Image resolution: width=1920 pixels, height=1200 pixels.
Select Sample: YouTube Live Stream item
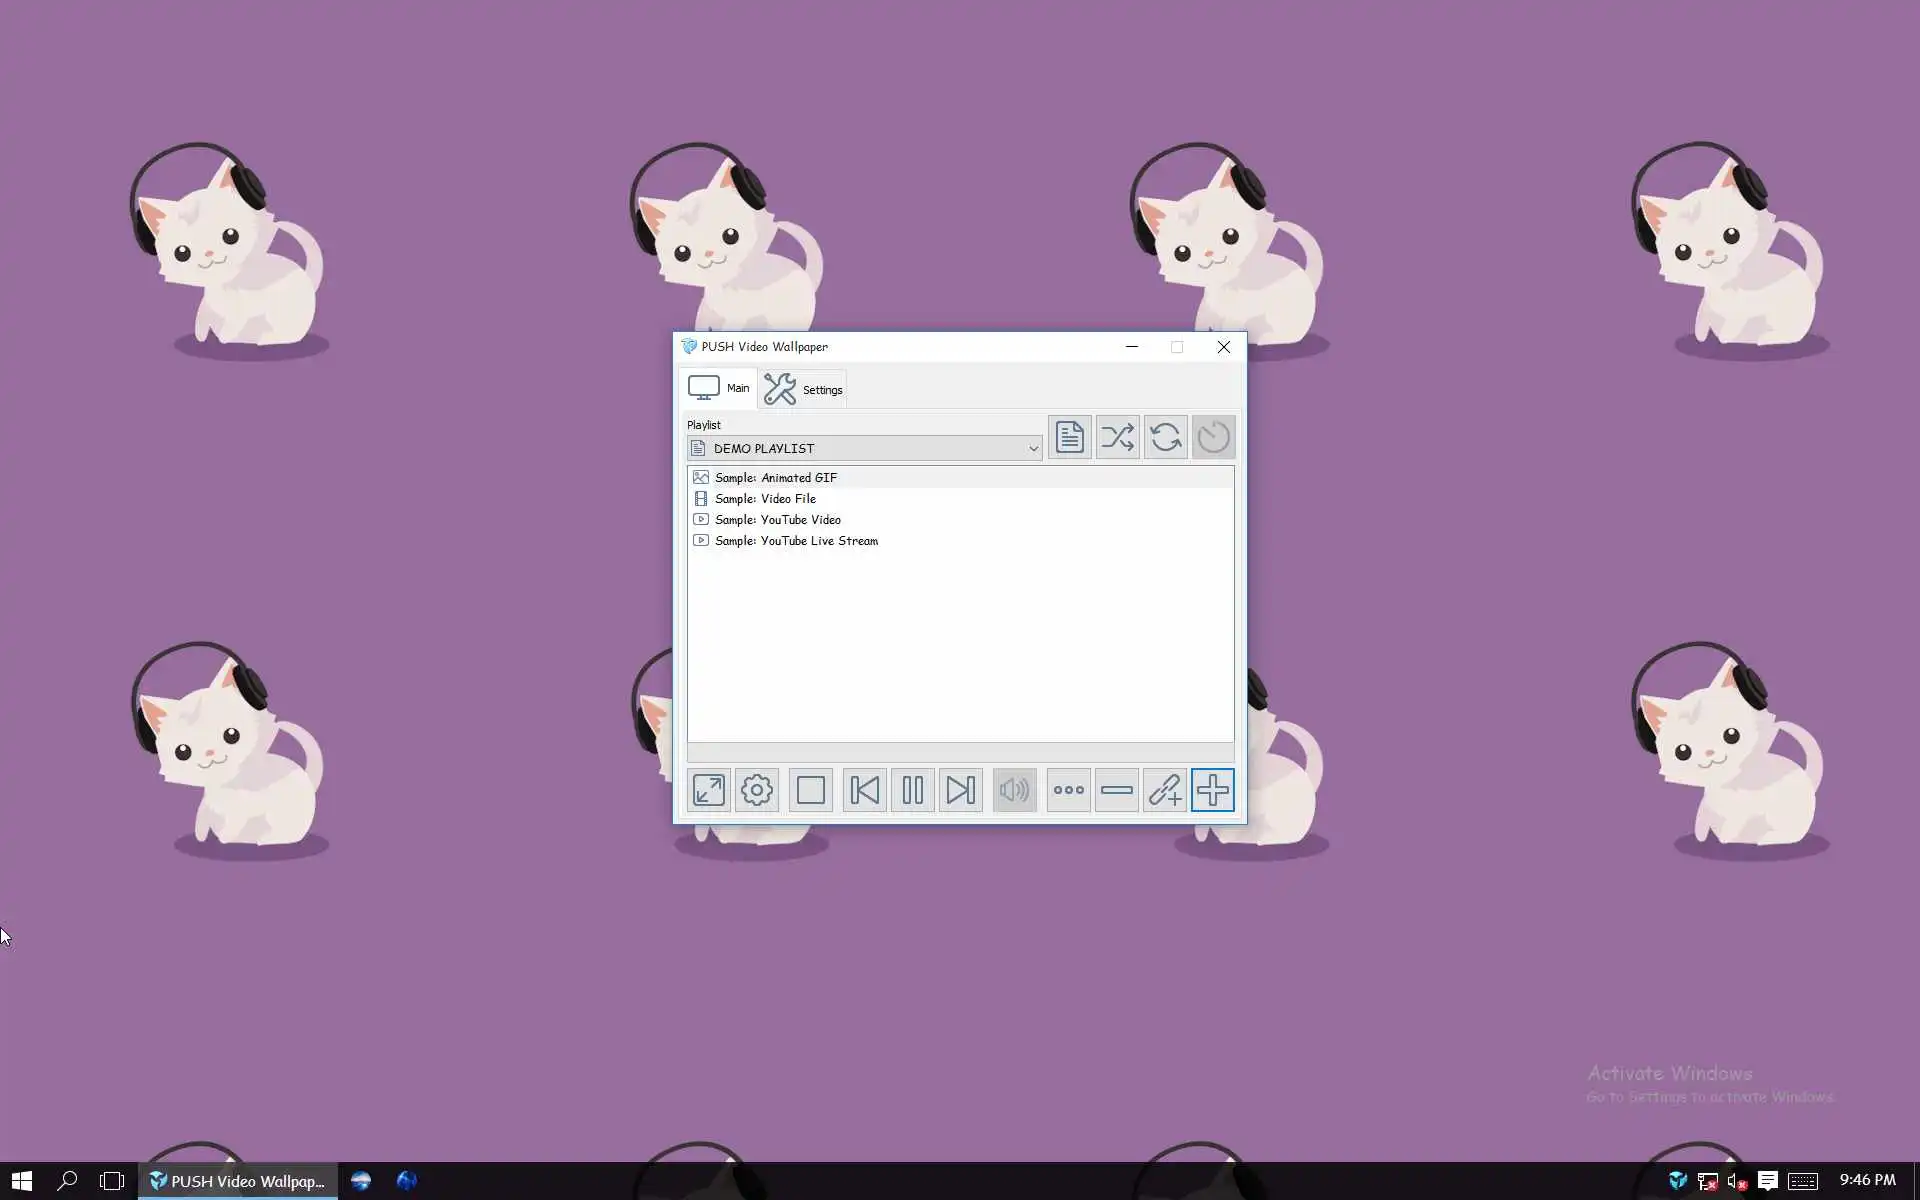(x=796, y=541)
